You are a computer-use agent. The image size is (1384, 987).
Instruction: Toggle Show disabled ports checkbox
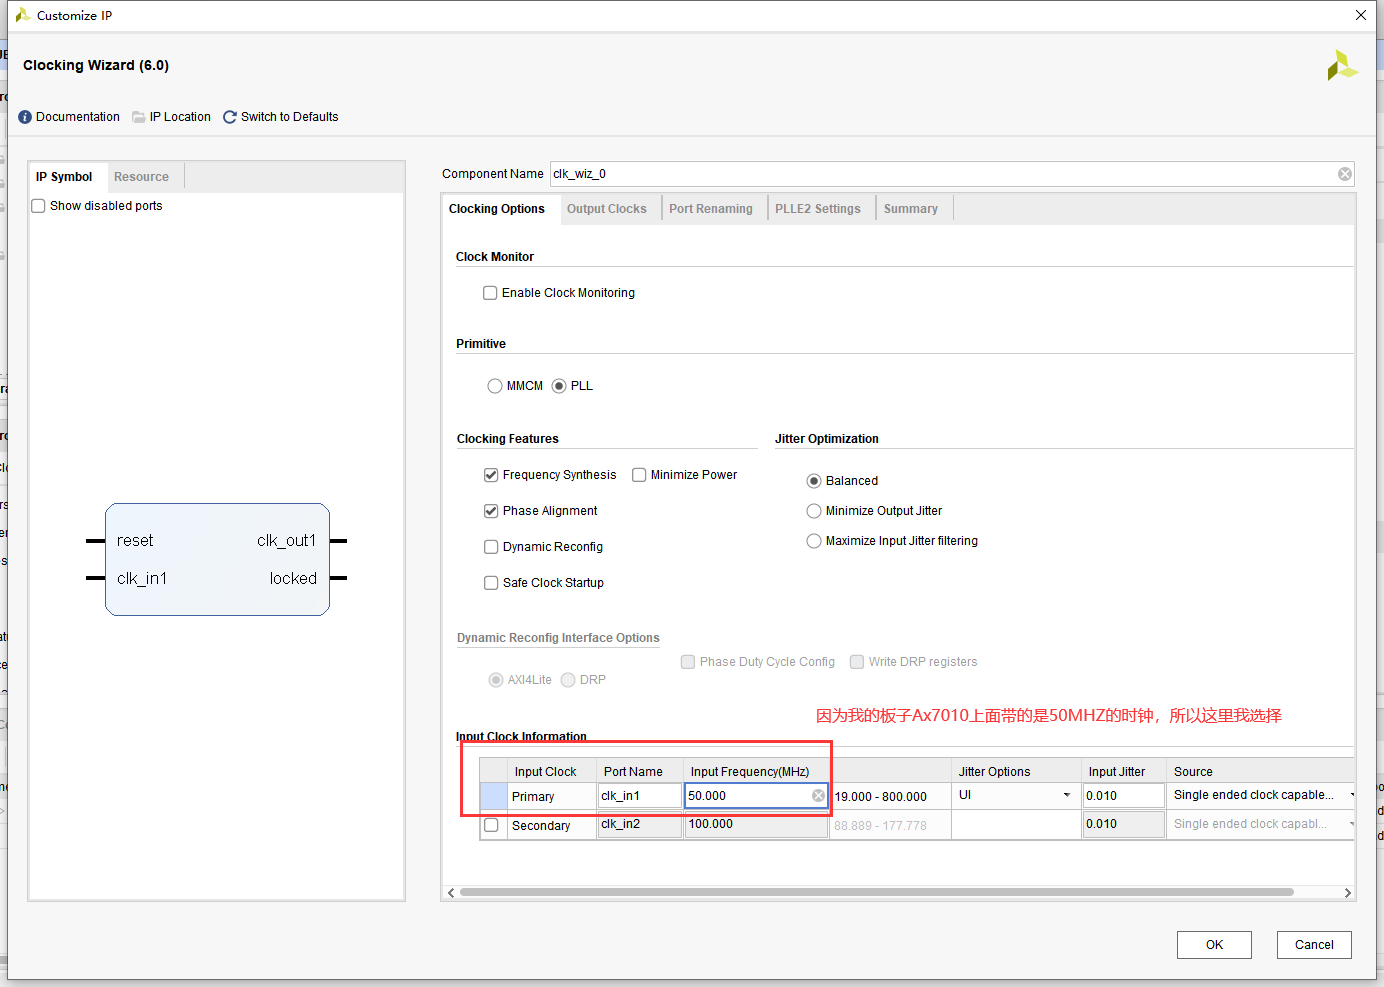click(39, 206)
